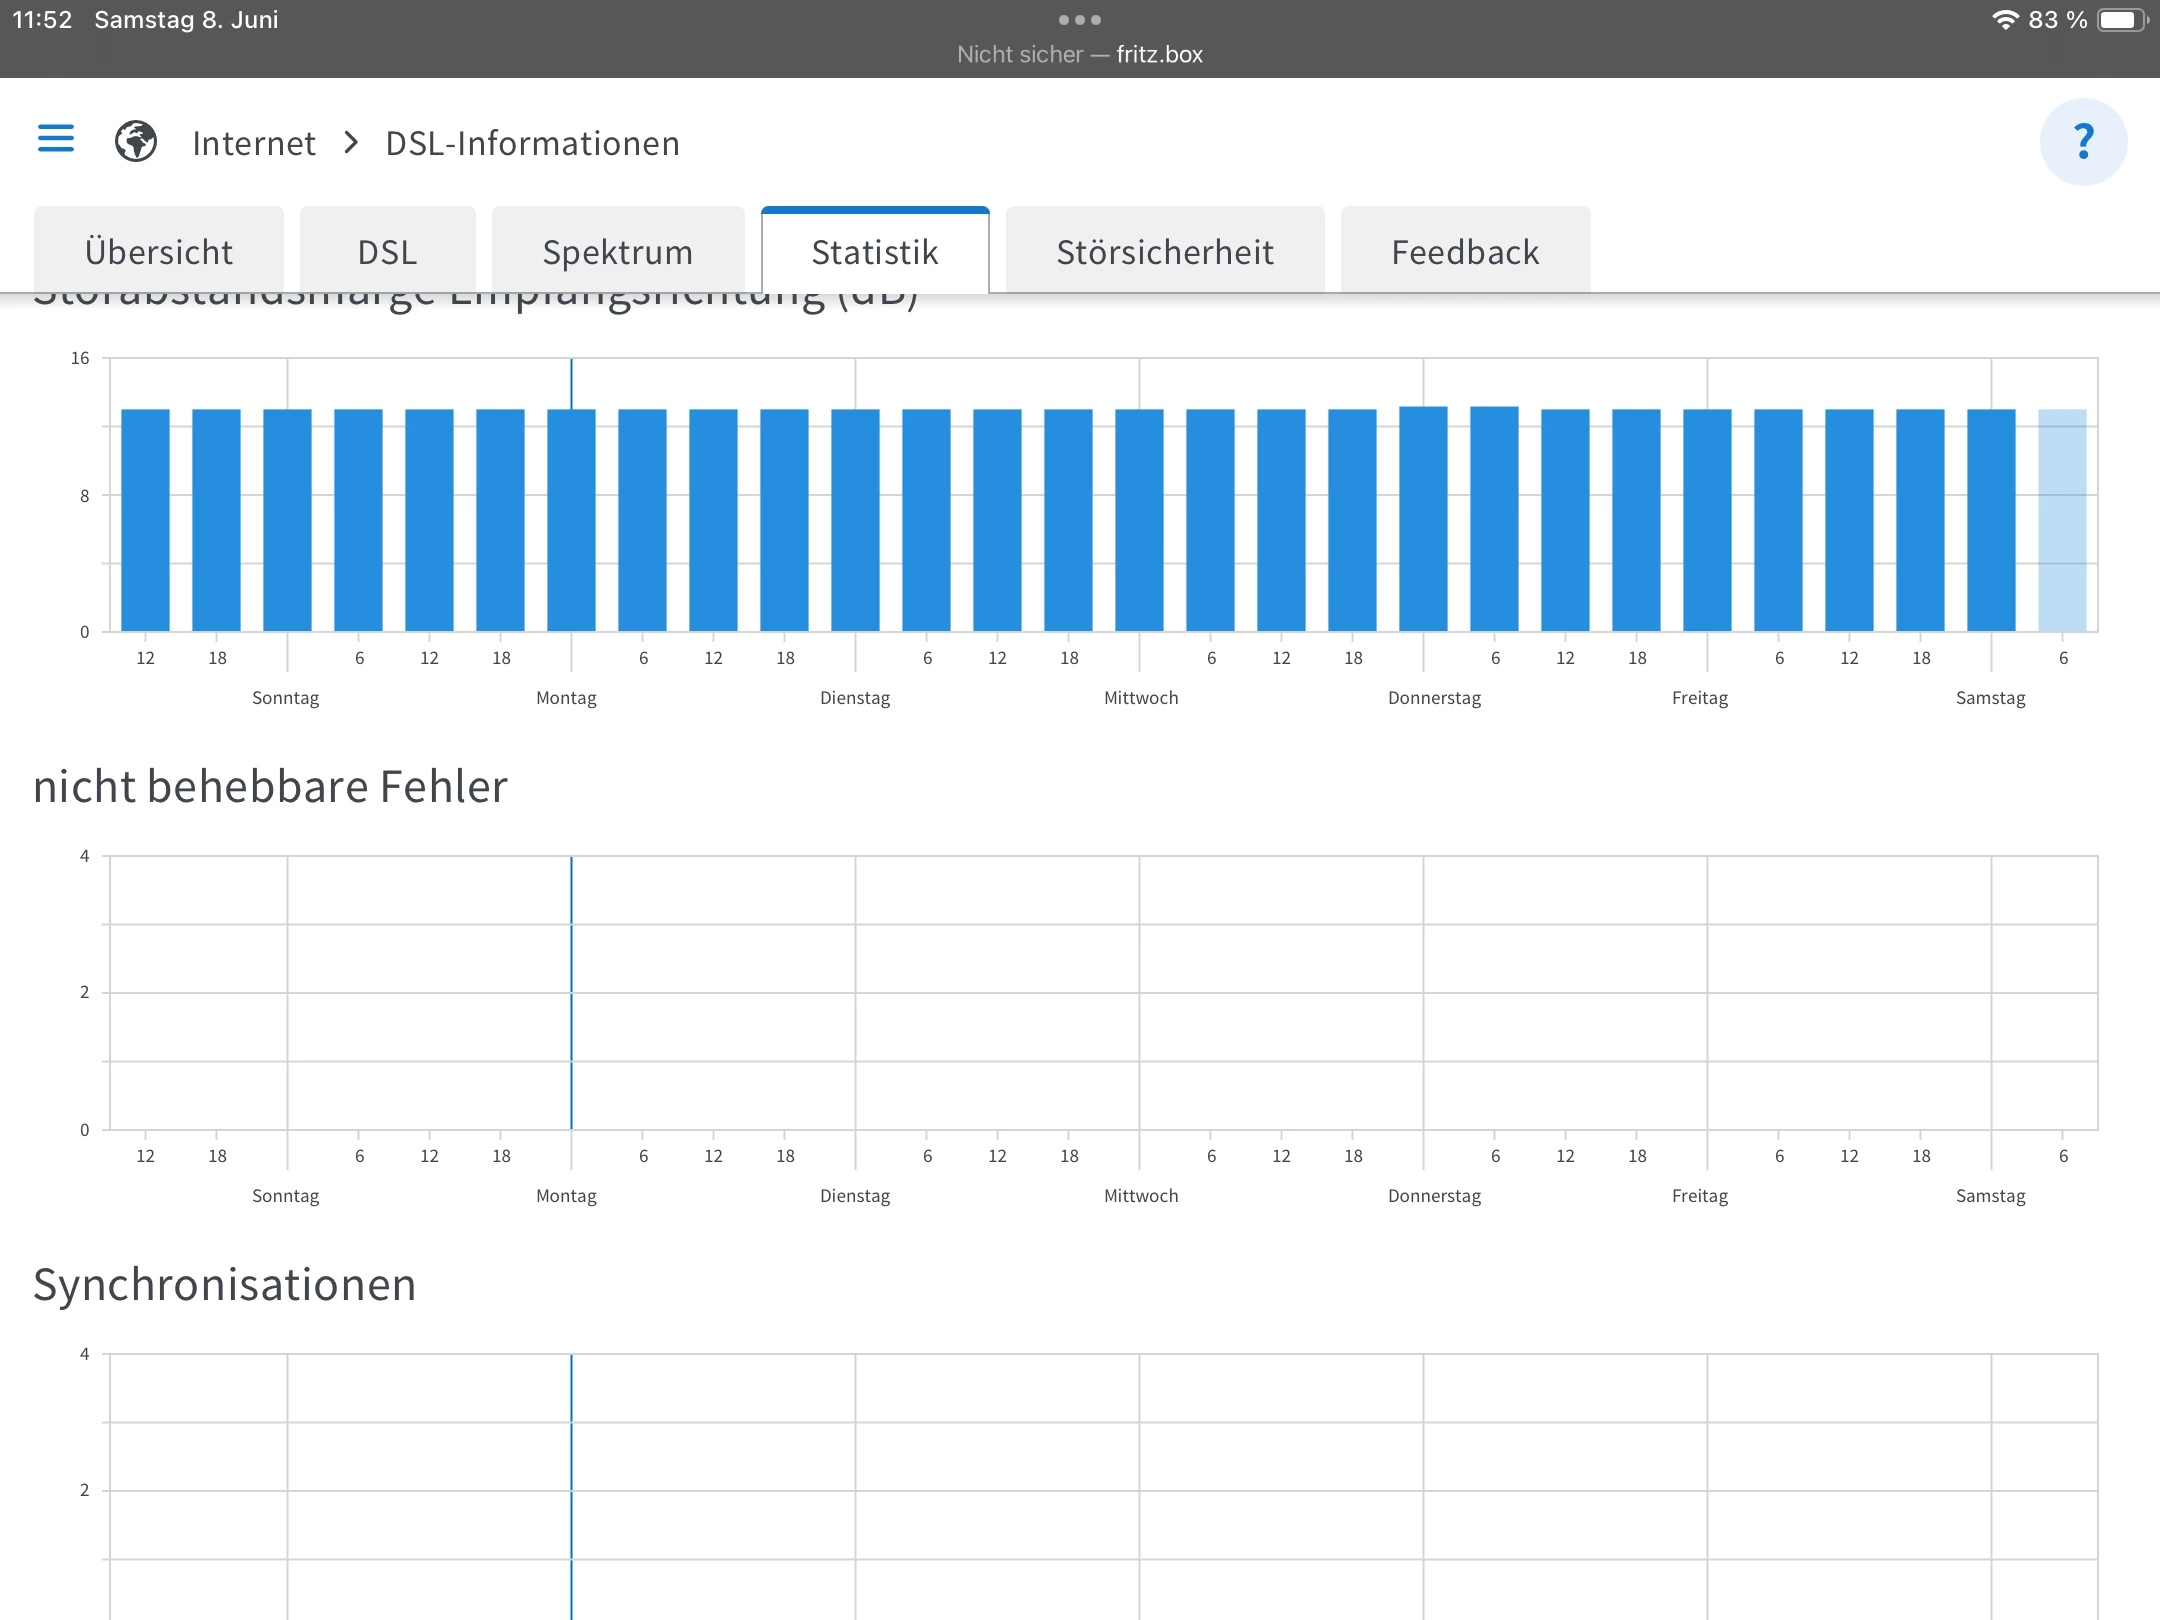This screenshot has width=2160, height=1620.
Task: Click the Internet breadcrumb link
Action: click(x=254, y=143)
